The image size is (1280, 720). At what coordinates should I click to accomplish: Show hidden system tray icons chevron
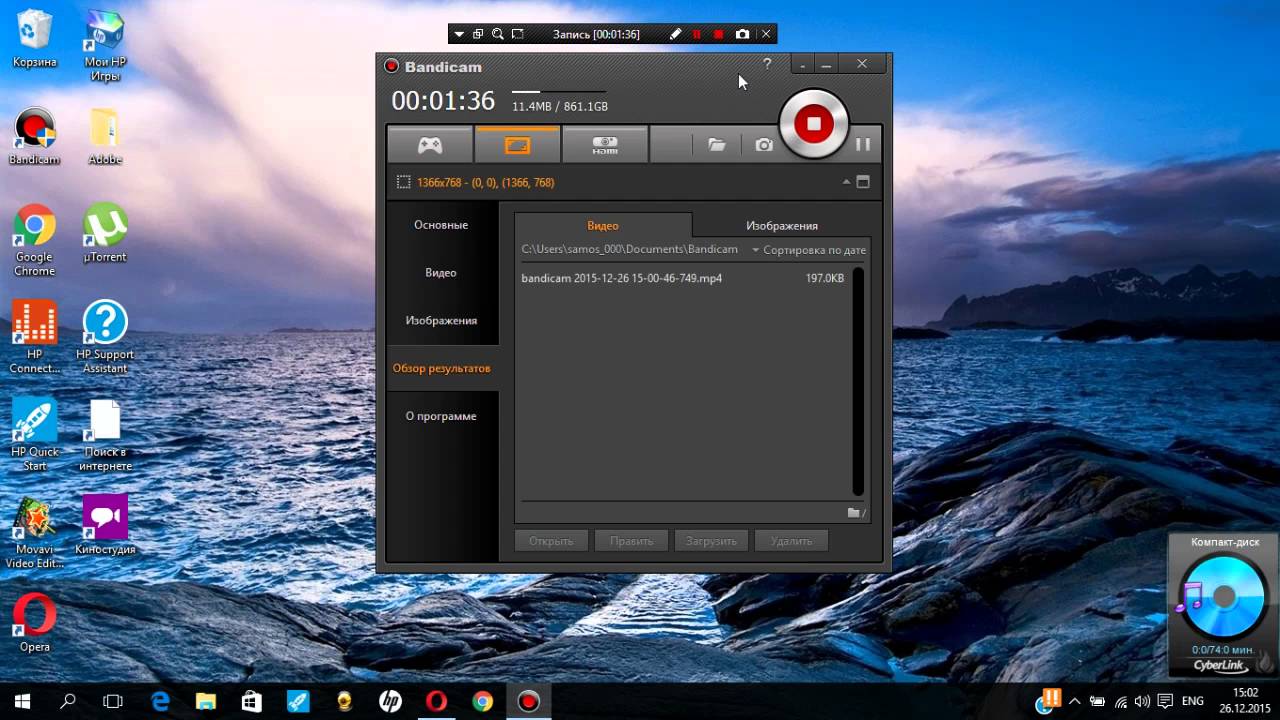click(1075, 702)
